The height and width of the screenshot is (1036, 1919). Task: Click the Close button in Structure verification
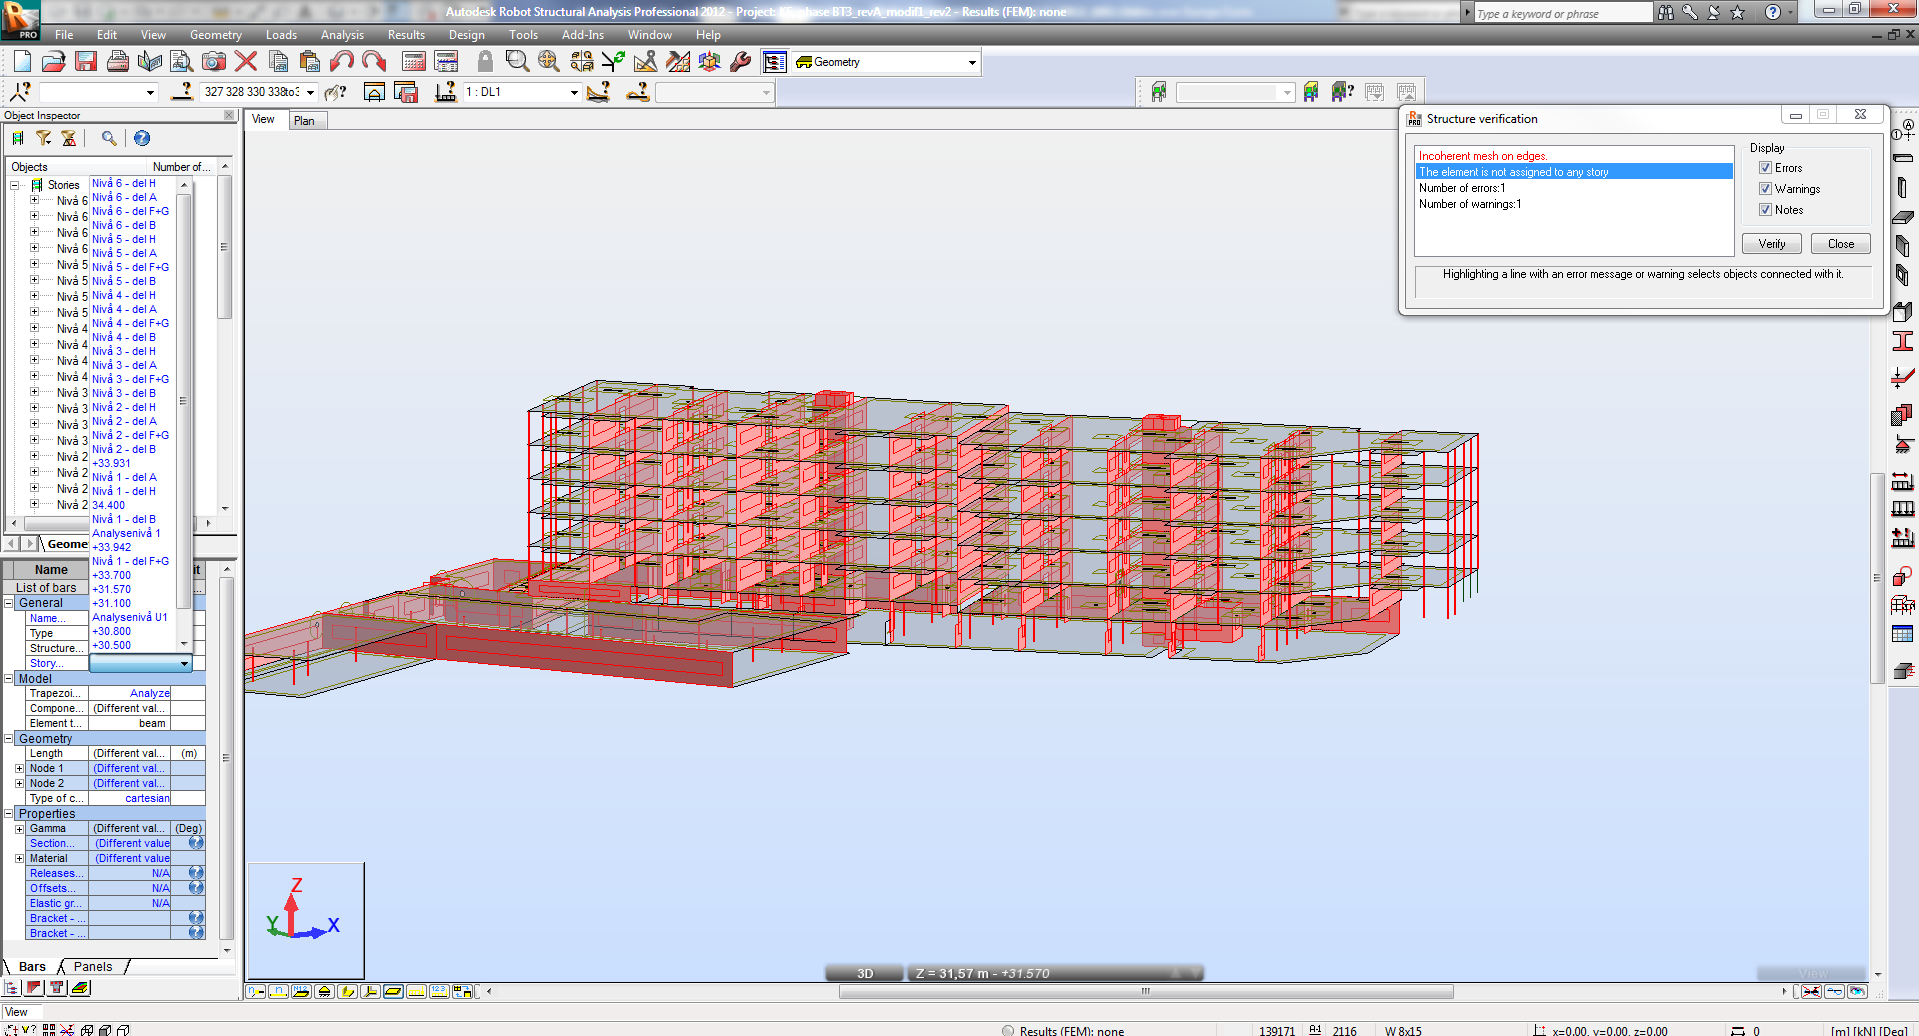(1841, 244)
